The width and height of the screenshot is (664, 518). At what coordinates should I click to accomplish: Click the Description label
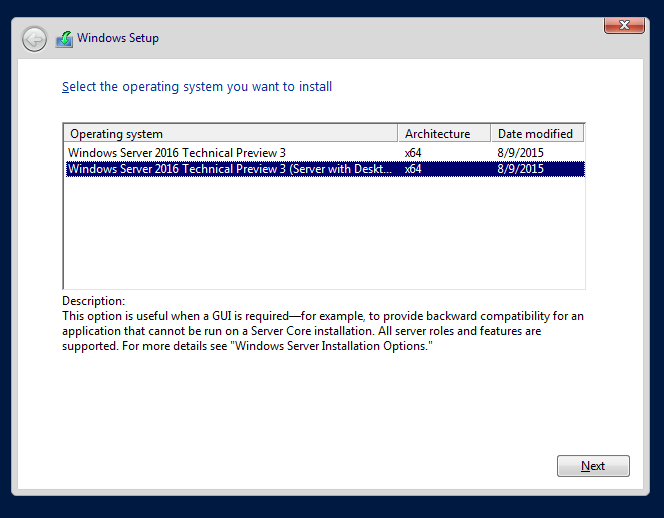pyautogui.click(x=94, y=301)
